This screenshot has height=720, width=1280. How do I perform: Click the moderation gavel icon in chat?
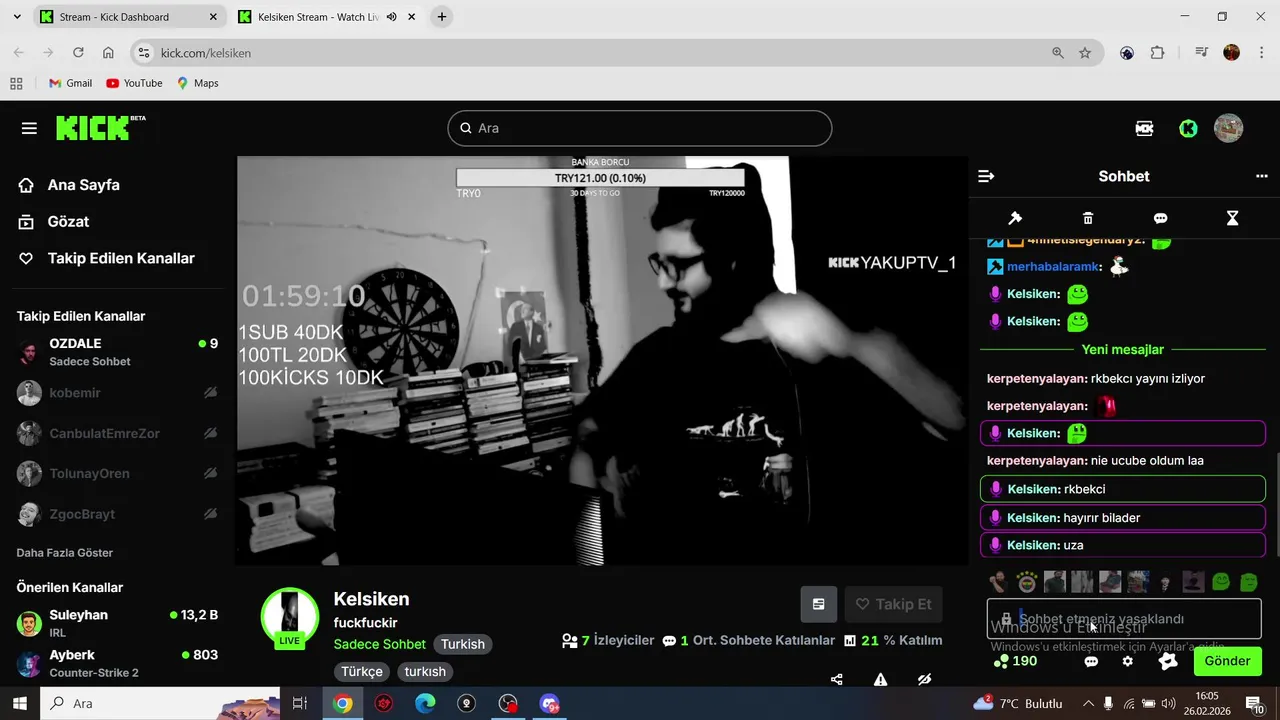(1014, 218)
